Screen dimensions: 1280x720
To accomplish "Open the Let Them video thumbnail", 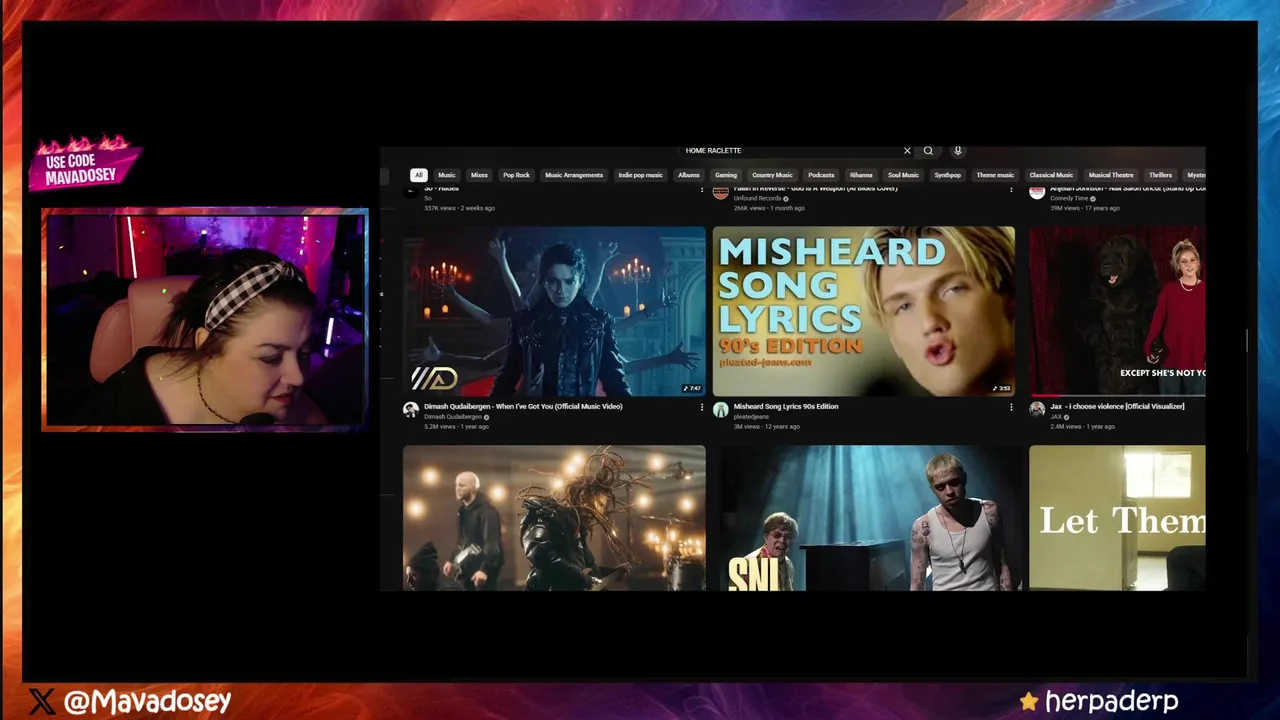I will pyautogui.click(x=1117, y=518).
